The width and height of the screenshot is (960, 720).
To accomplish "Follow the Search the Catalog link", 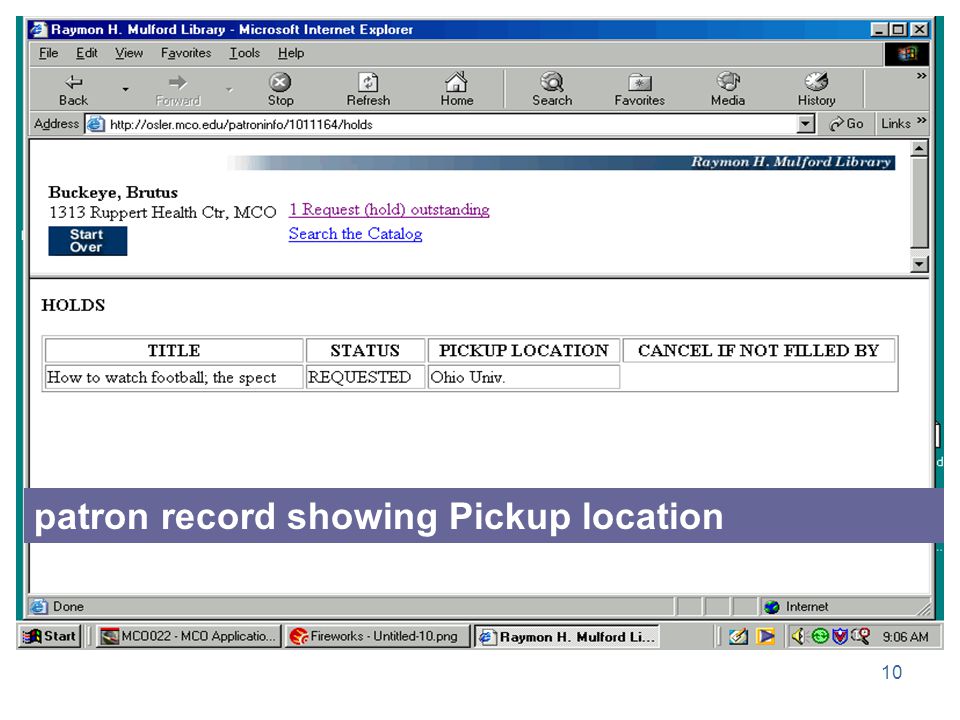I will pos(355,234).
